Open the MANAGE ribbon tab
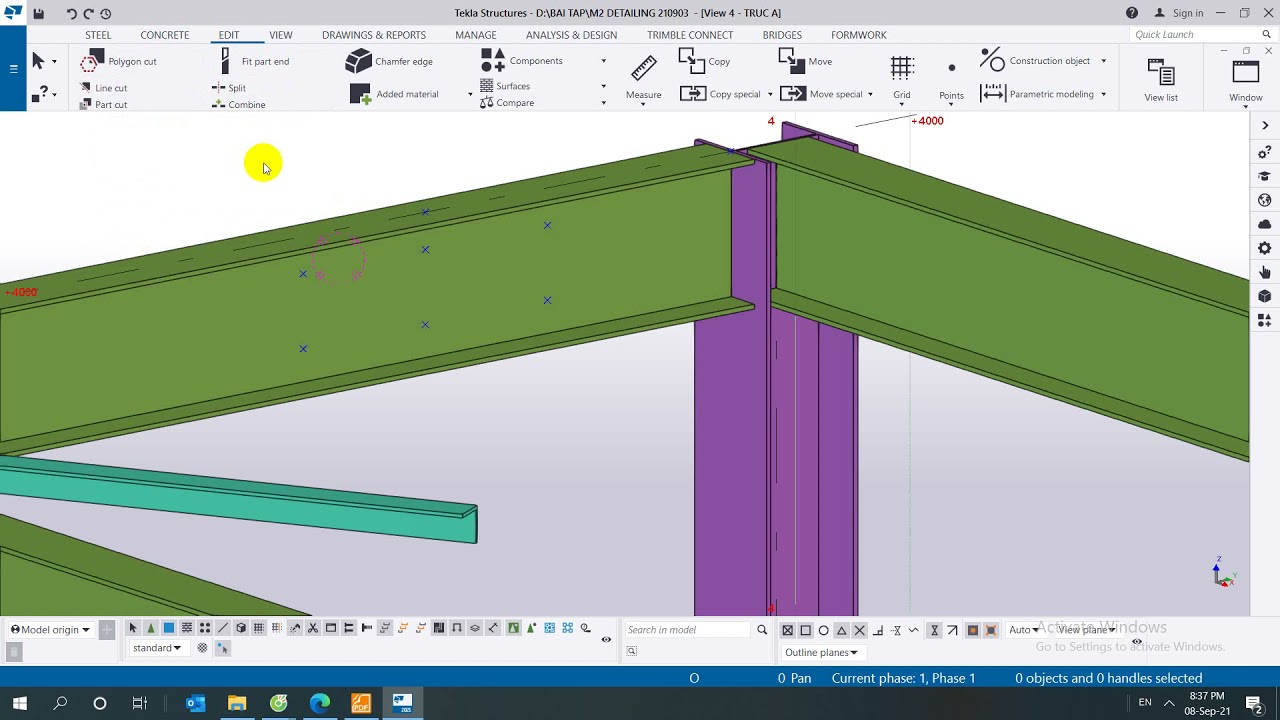 pos(476,35)
